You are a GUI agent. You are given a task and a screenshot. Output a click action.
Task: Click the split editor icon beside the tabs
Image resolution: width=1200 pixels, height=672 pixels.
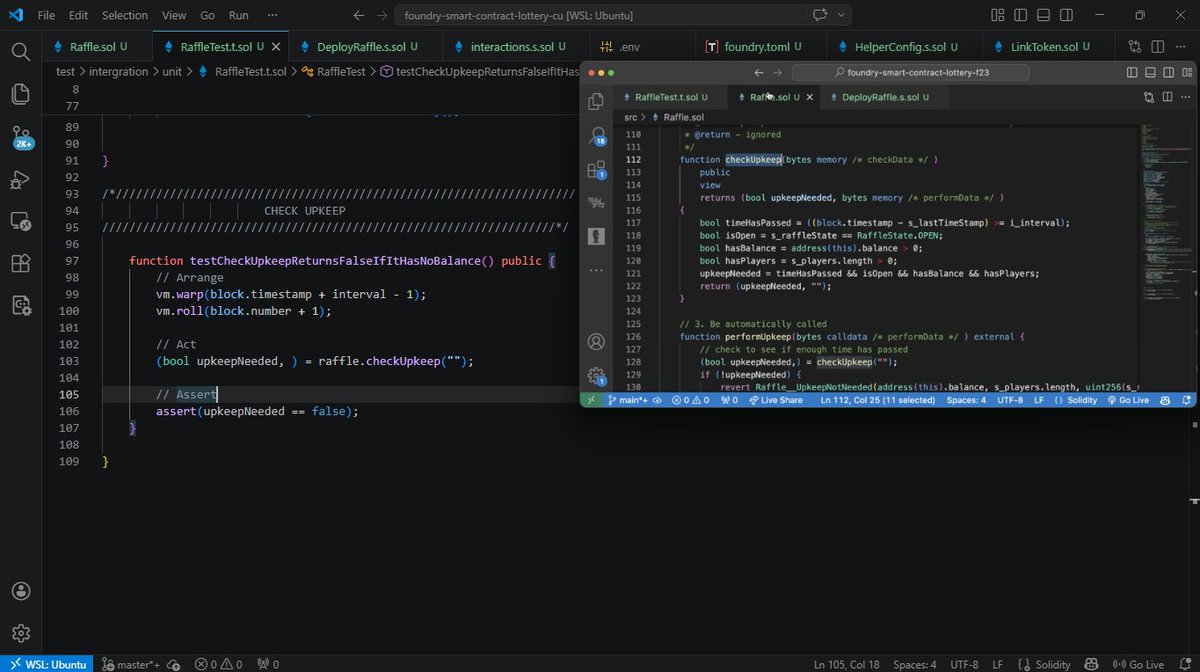click(1157, 46)
